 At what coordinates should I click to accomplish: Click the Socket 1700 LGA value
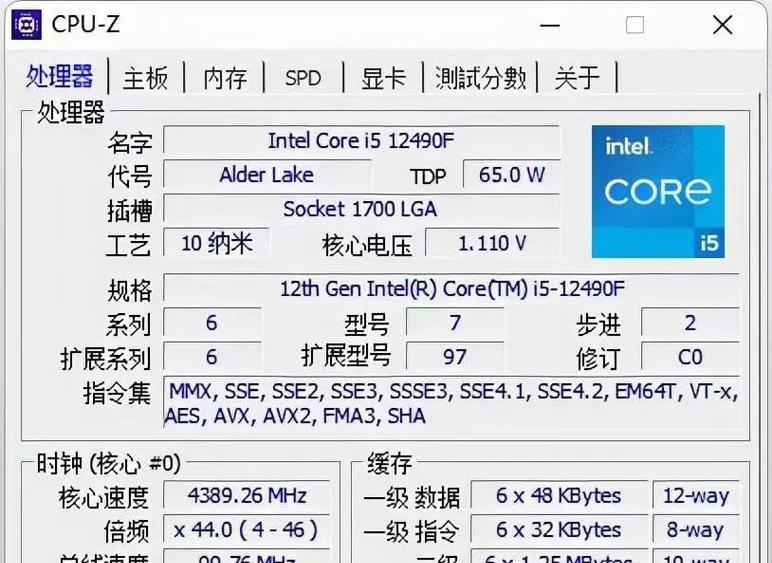coord(361,209)
